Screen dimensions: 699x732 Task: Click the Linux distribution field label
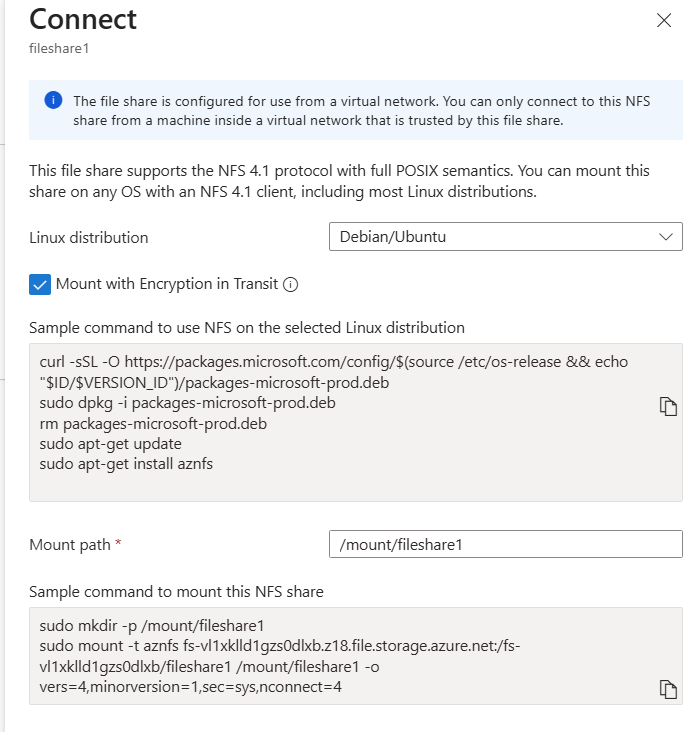[x=89, y=238]
